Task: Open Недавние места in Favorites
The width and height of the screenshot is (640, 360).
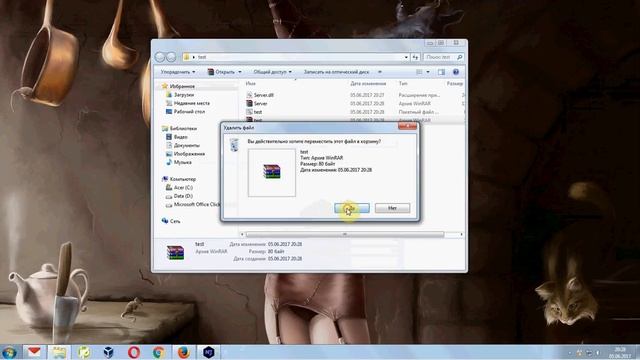Action: pos(192,103)
